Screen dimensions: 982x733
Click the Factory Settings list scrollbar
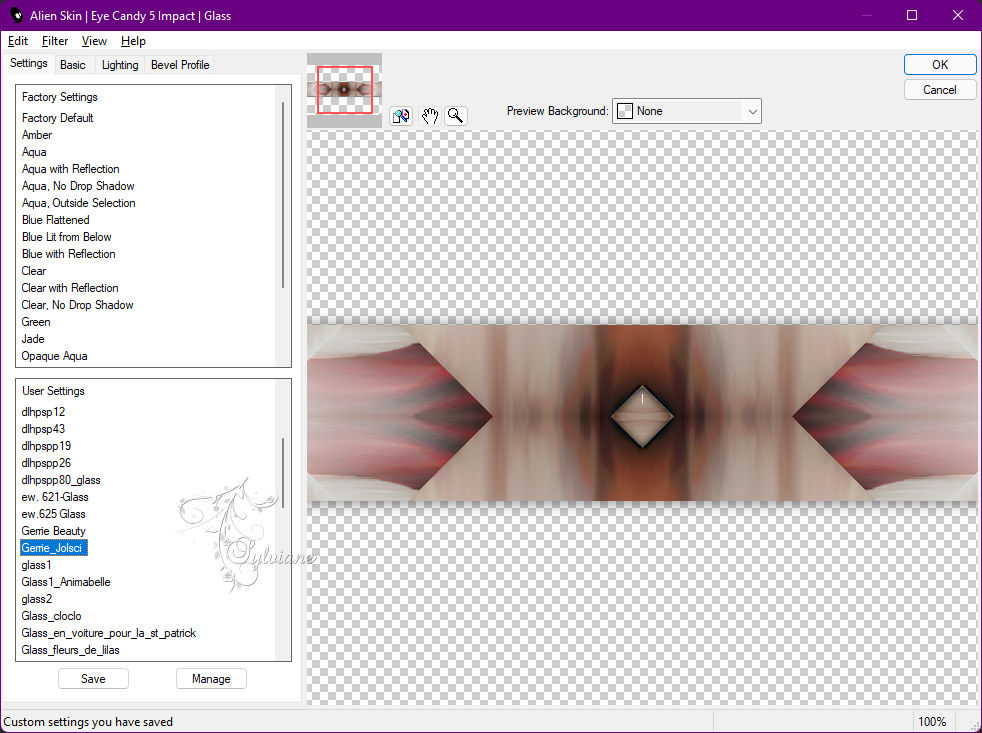pos(283,195)
